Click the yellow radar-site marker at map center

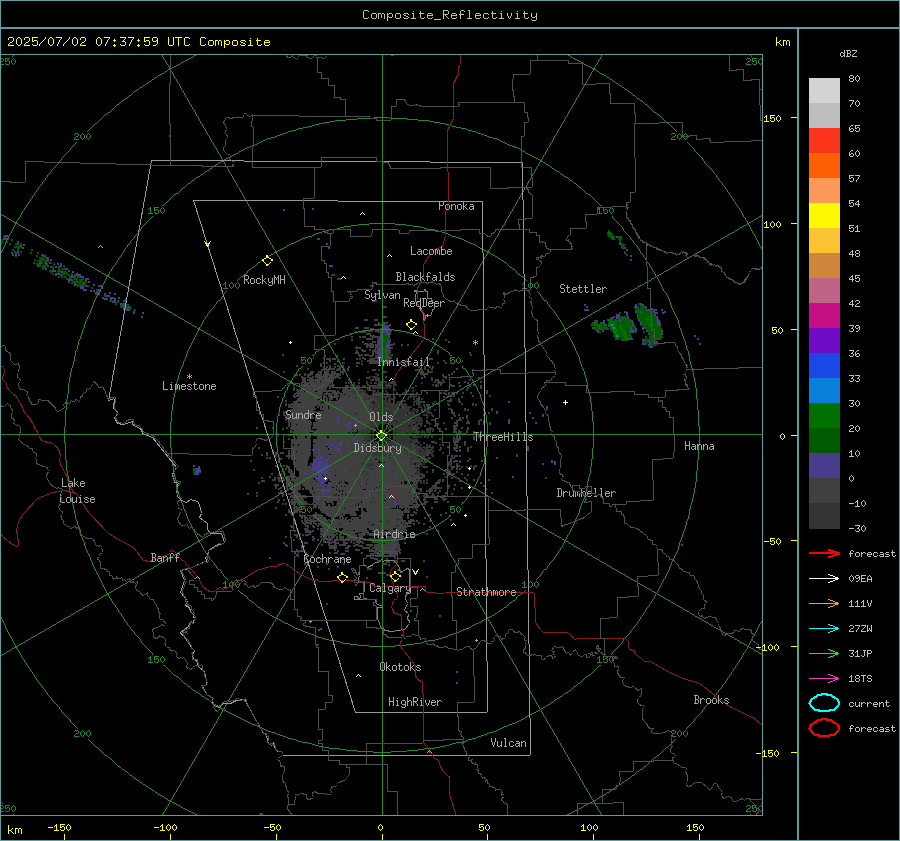pos(381,436)
